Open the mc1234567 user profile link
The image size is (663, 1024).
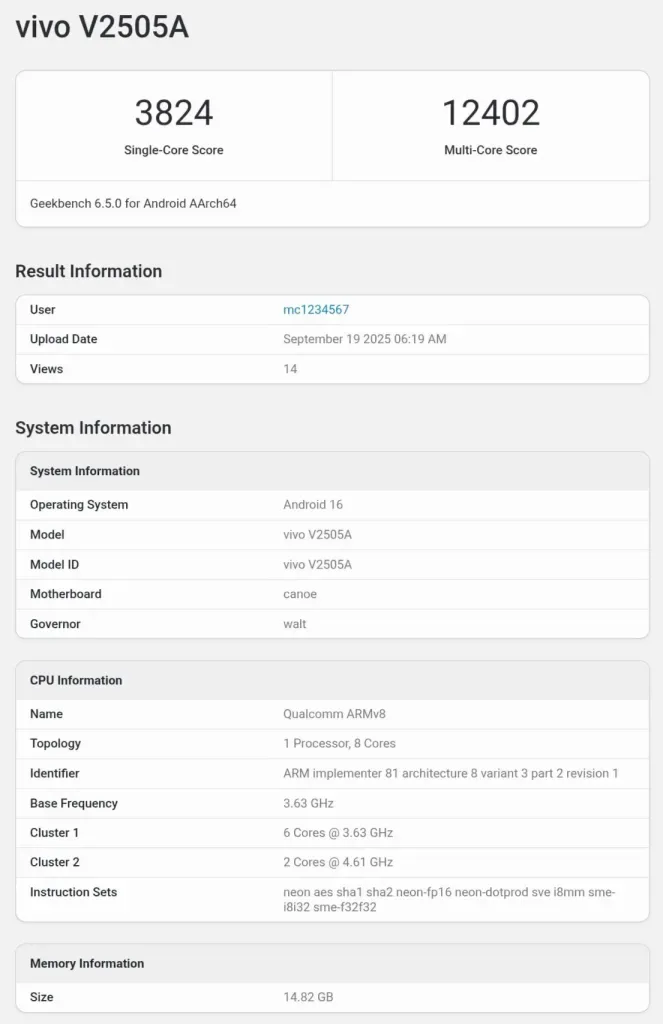315,310
